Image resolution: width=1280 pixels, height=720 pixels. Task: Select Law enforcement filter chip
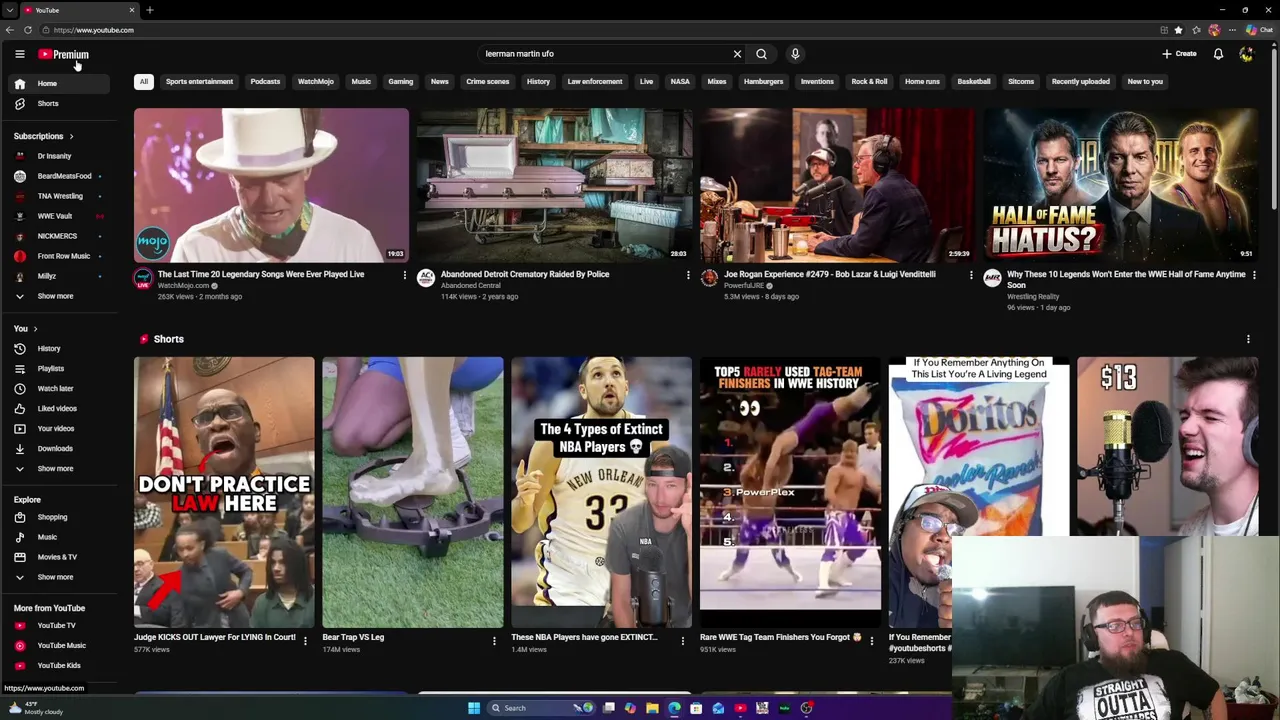point(595,82)
